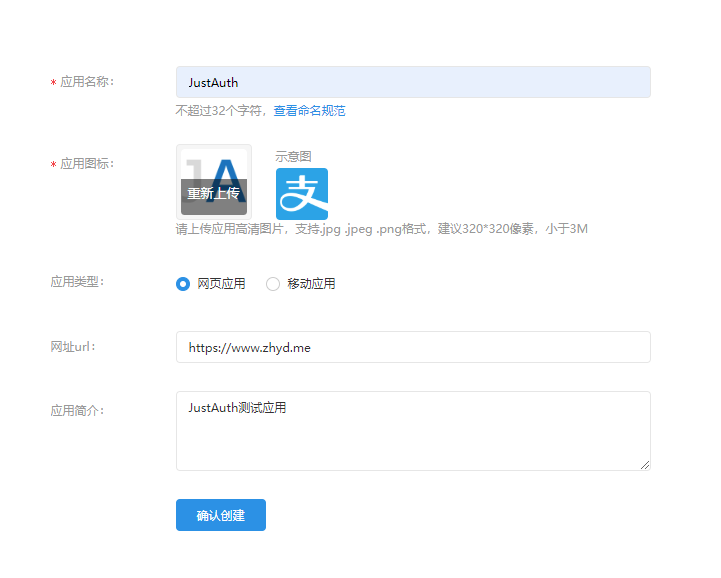The height and width of the screenshot is (578, 721).
Task: Open the 查看命名规范 link
Action: pyautogui.click(x=309, y=111)
